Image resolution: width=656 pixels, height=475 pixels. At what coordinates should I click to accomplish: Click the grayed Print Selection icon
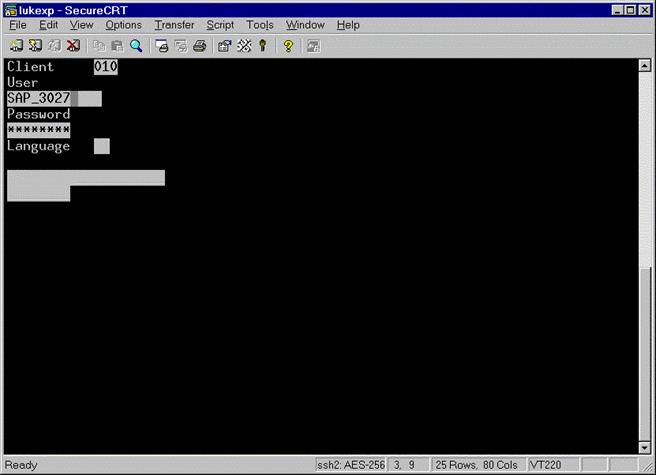[181, 46]
